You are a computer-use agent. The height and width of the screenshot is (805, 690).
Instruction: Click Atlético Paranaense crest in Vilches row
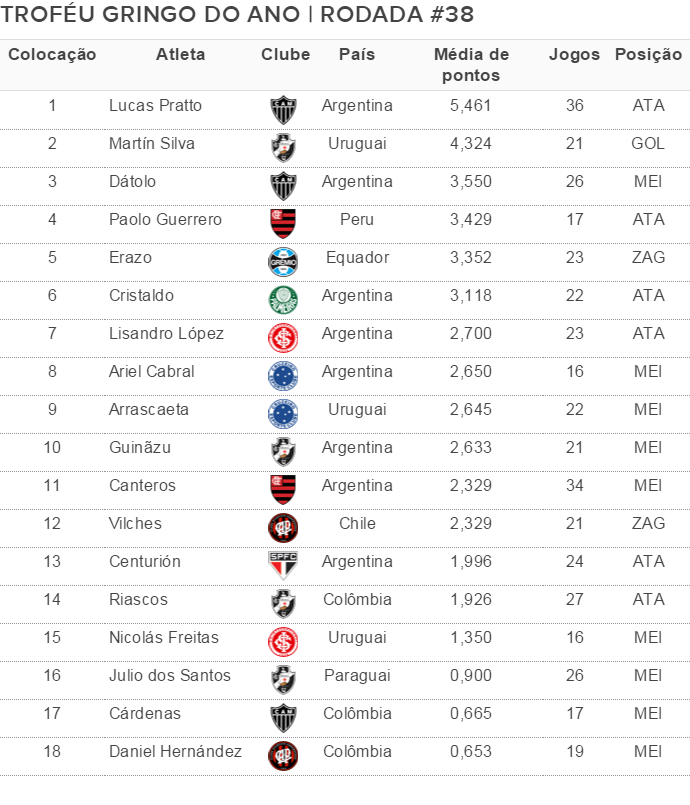click(283, 528)
